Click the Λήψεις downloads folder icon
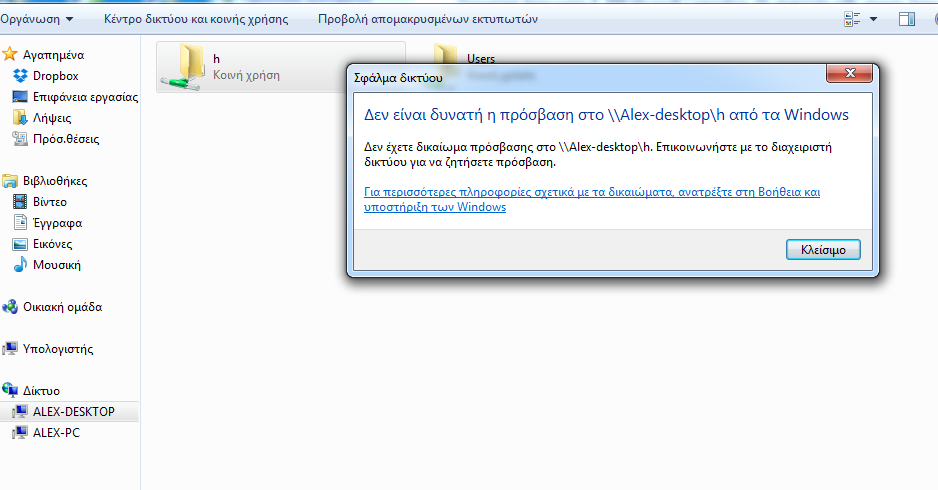938x490 pixels. [20, 117]
